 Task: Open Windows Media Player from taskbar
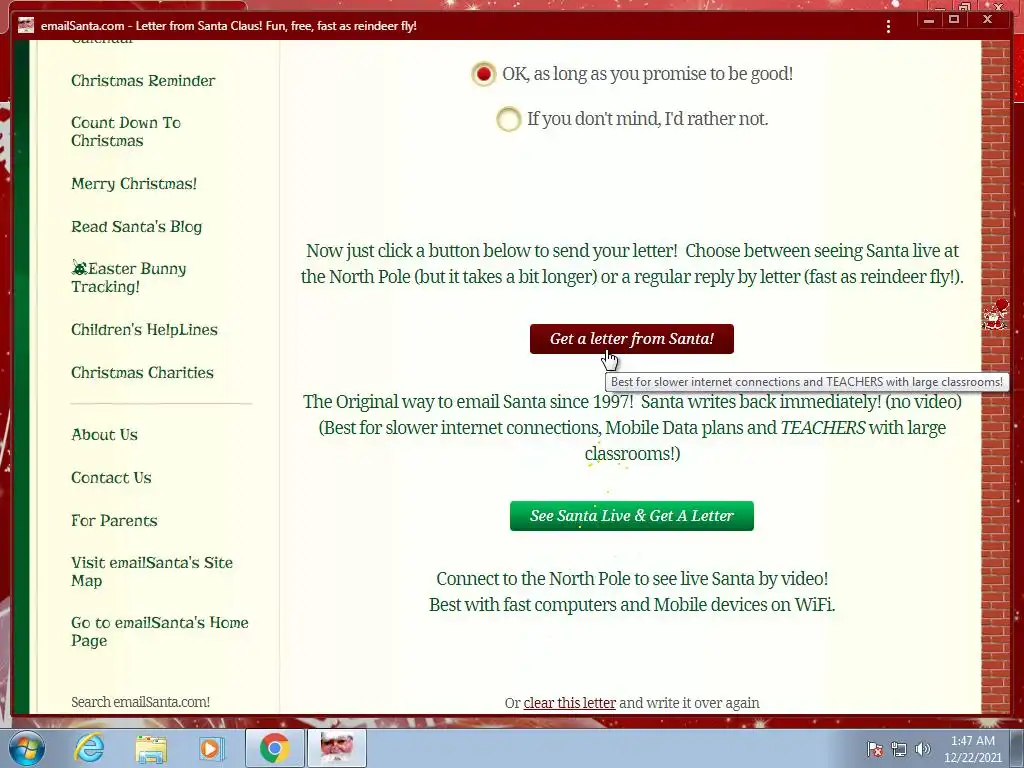(211, 748)
